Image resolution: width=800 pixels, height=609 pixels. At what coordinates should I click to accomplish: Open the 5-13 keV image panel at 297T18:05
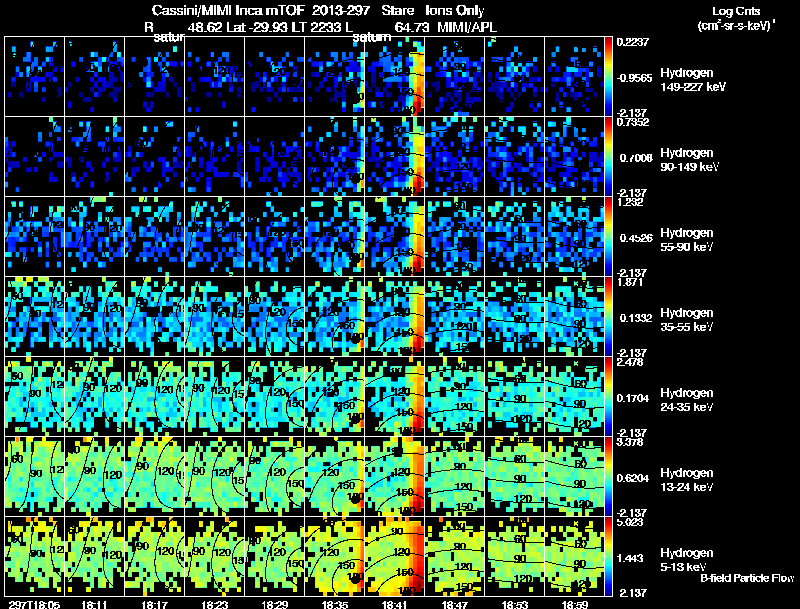(34, 556)
